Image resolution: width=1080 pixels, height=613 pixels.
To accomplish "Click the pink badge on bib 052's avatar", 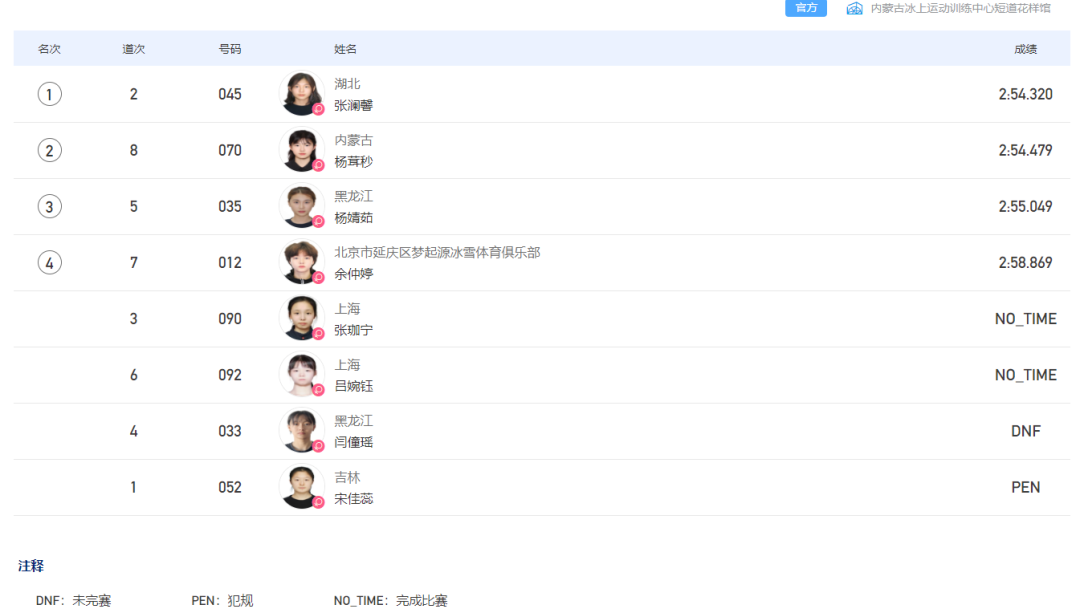I will [x=318, y=502].
